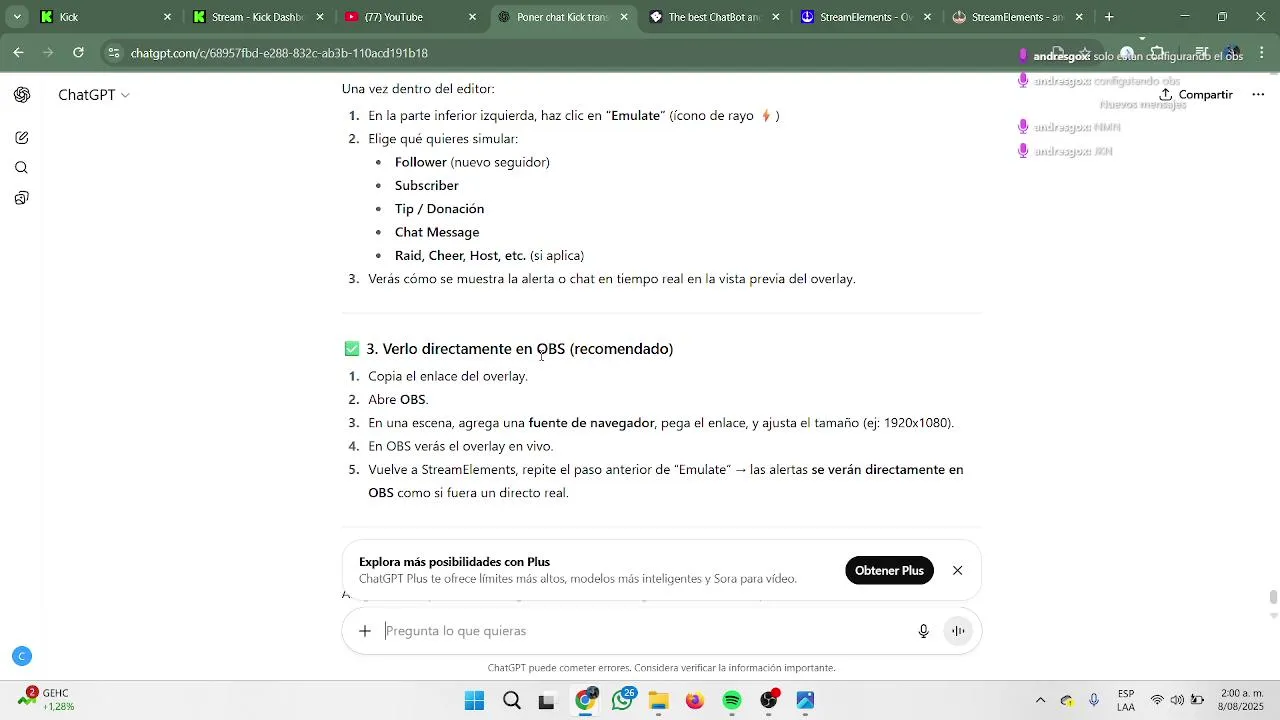View site information icon in address bar

click(x=114, y=53)
